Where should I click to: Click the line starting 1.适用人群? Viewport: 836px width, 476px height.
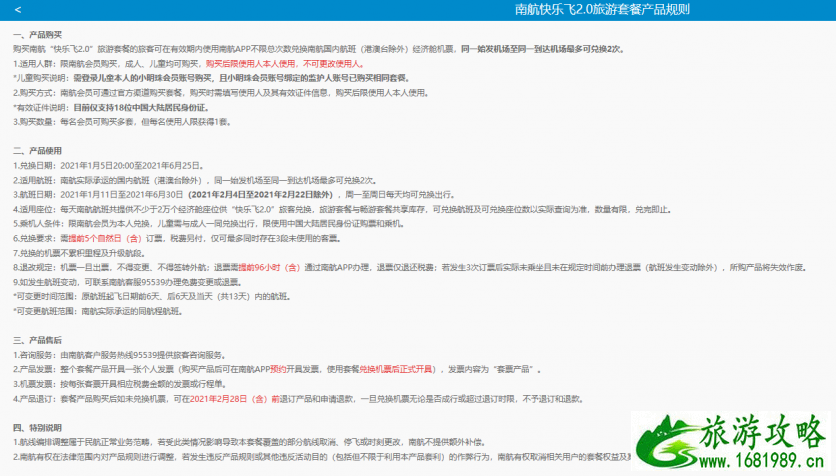[189, 63]
